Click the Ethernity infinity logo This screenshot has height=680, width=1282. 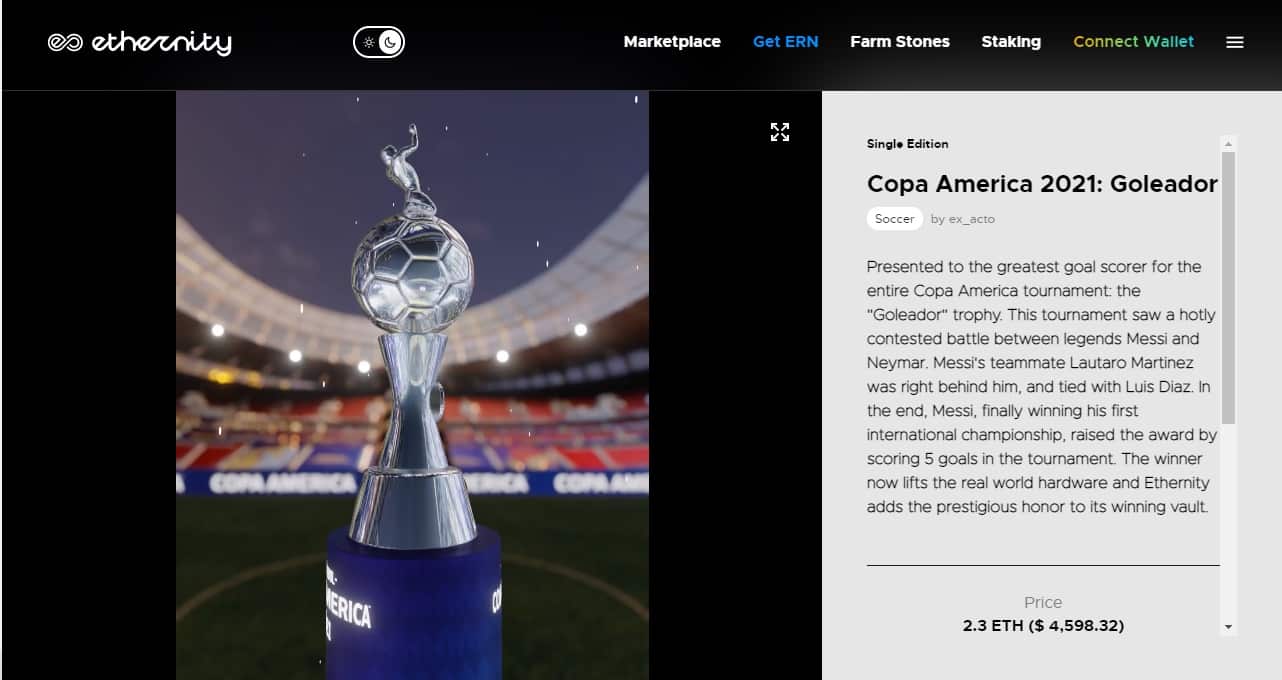tap(65, 42)
